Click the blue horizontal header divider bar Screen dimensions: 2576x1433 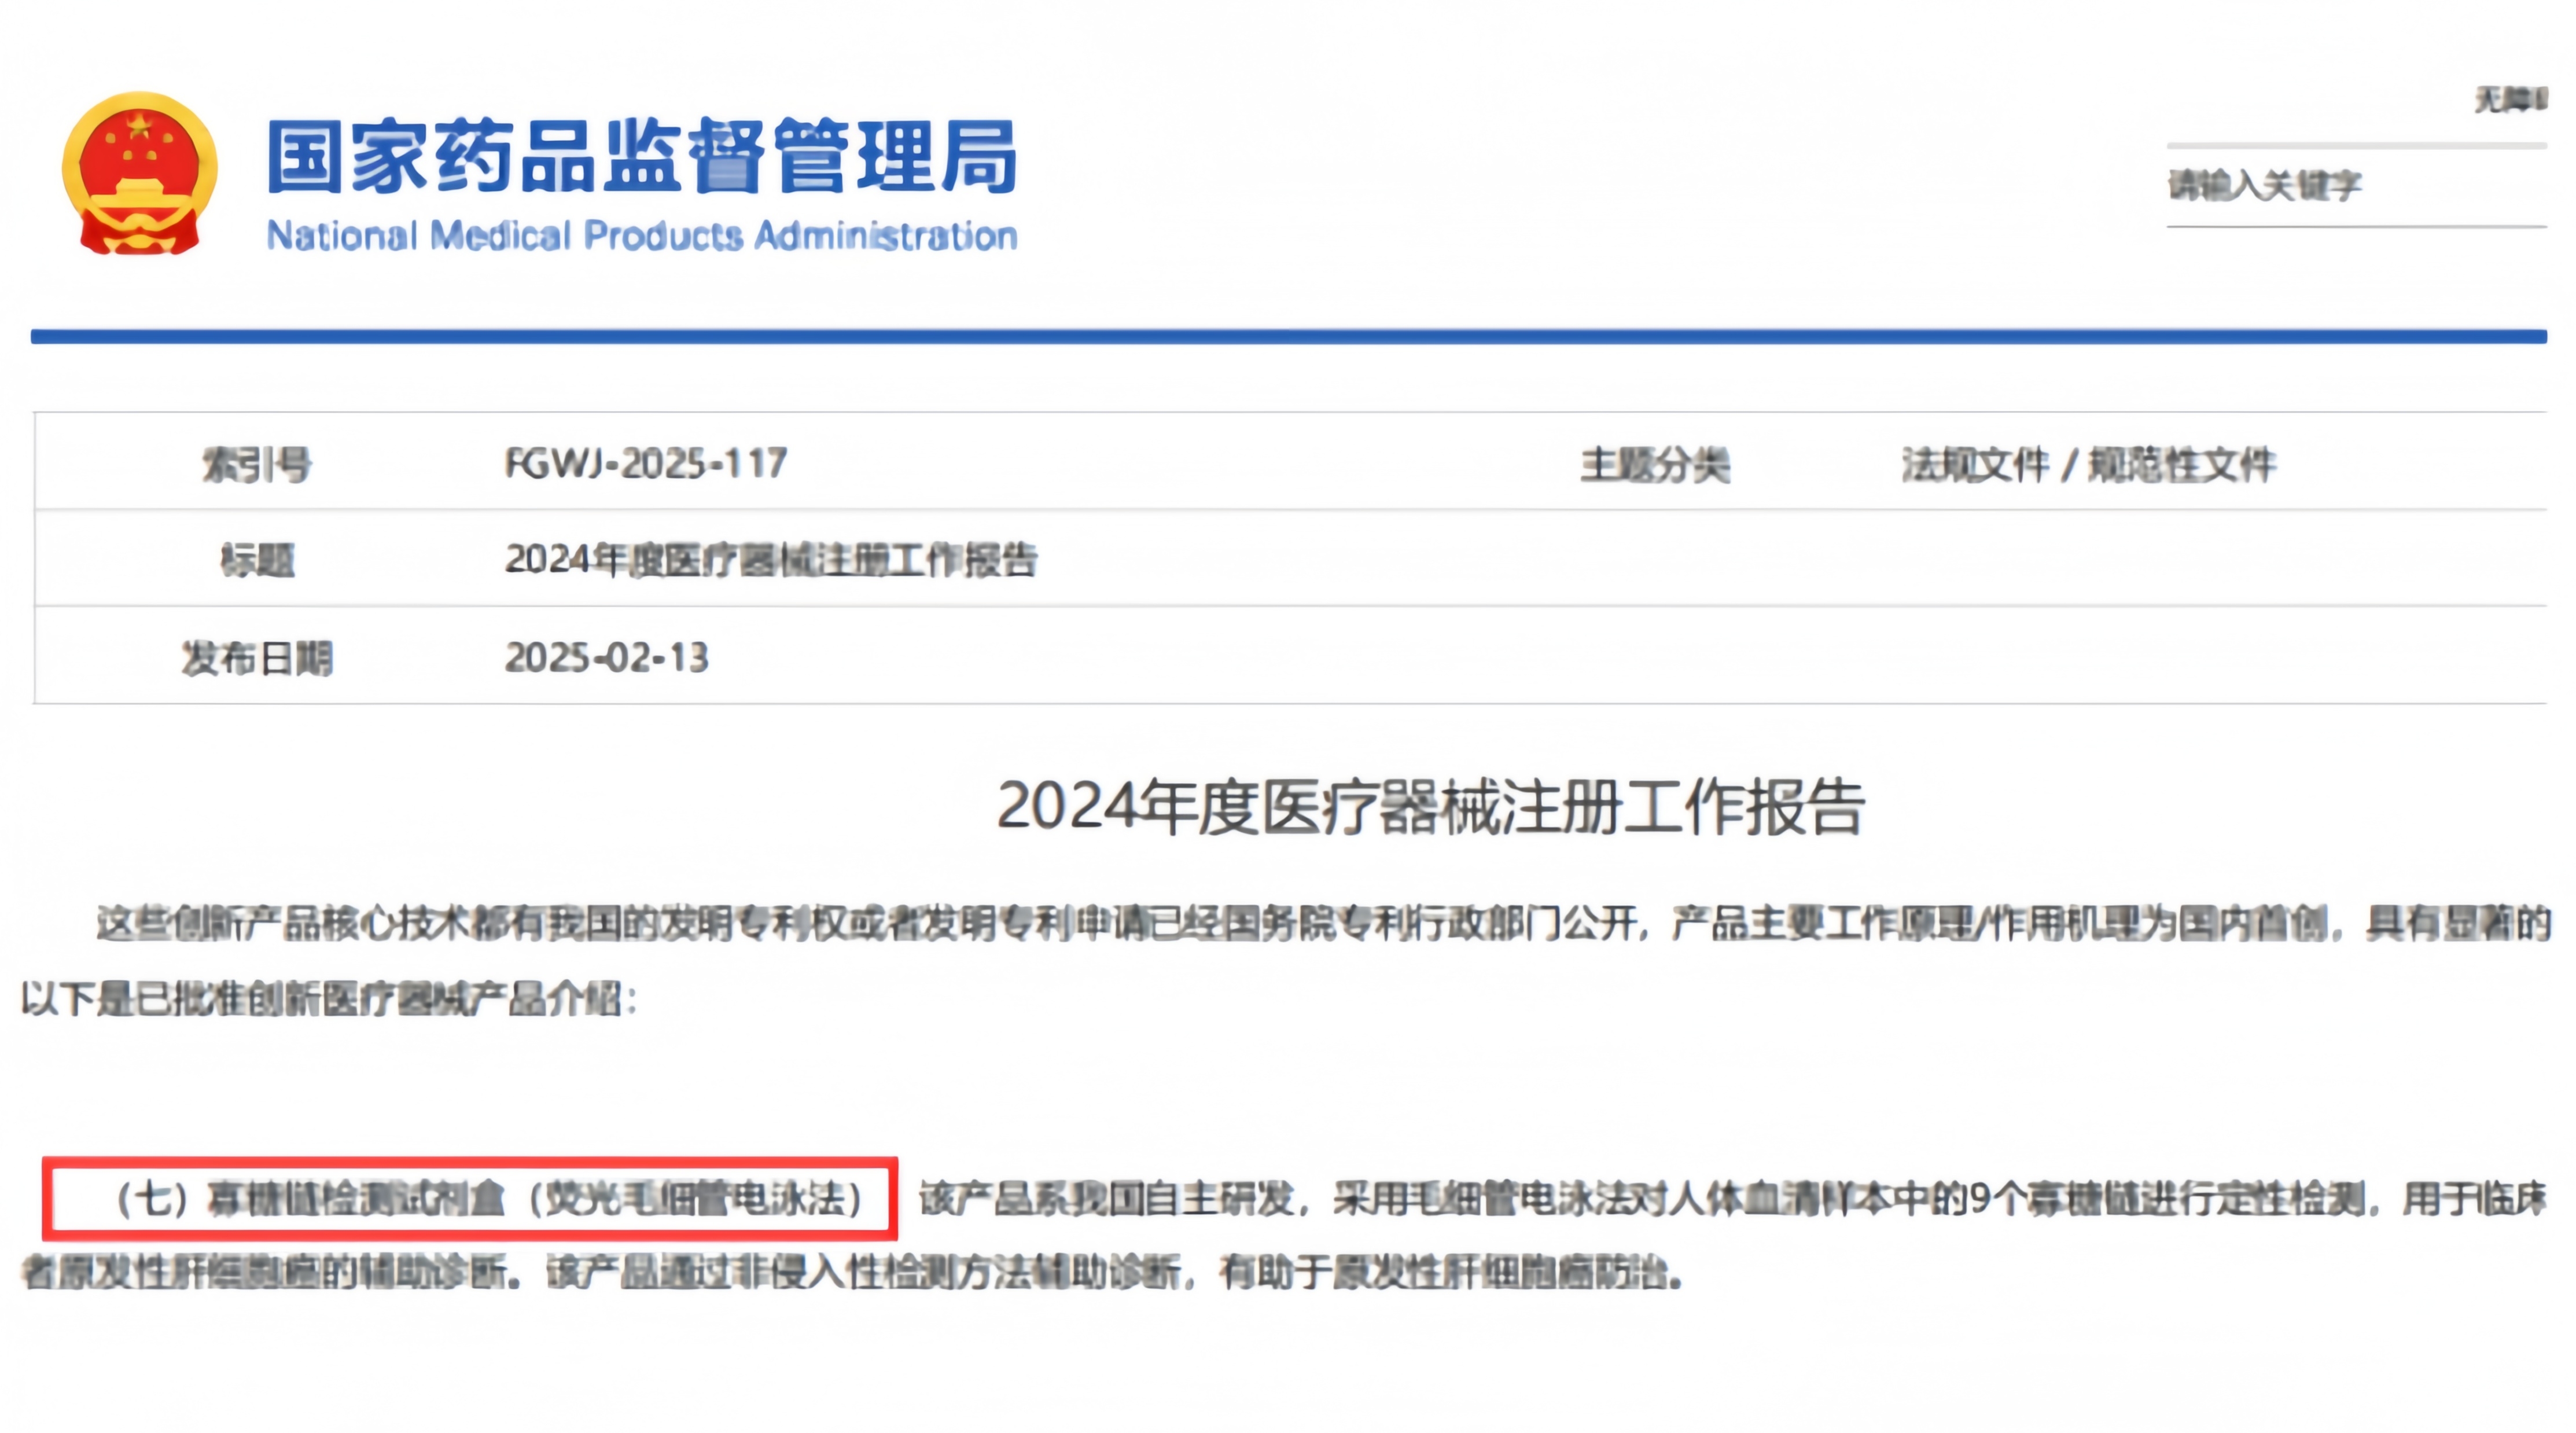(x=1288, y=337)
